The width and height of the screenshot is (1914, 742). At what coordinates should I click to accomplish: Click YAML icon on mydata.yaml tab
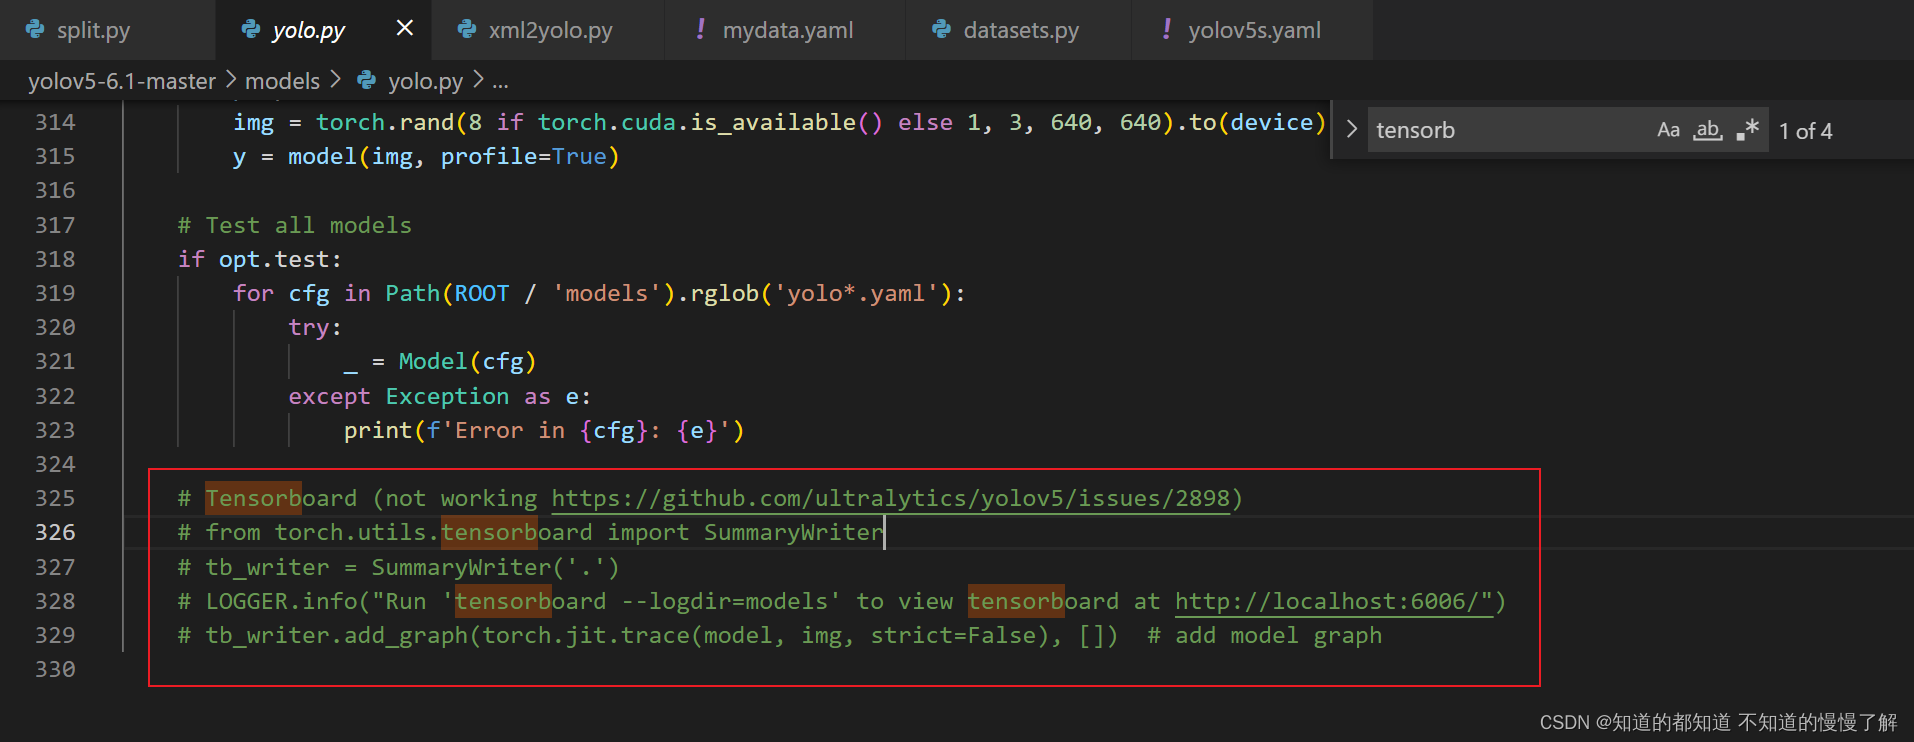(x=700, y=29)
